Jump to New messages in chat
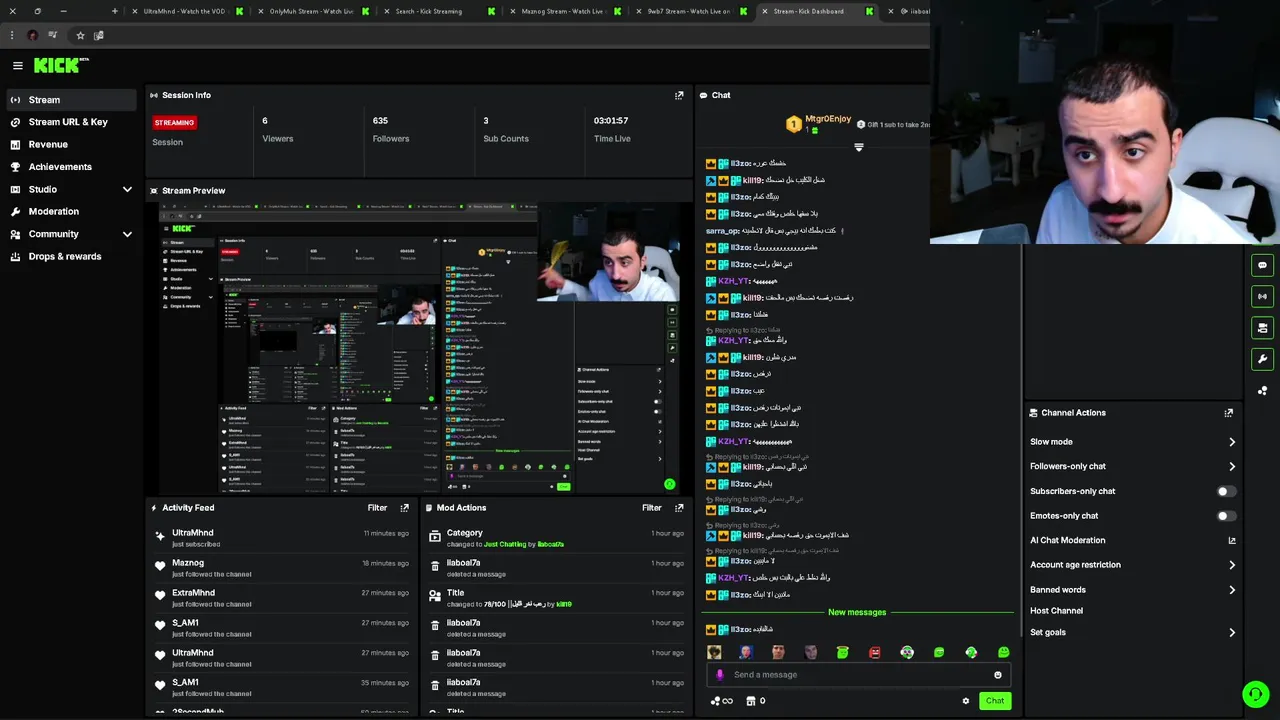This screenshot has height=720, width=1280. [857, 612]
